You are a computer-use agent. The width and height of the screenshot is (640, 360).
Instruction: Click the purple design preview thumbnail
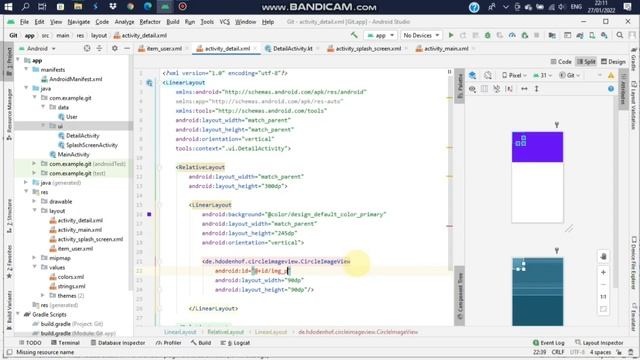tap(537, 177)
